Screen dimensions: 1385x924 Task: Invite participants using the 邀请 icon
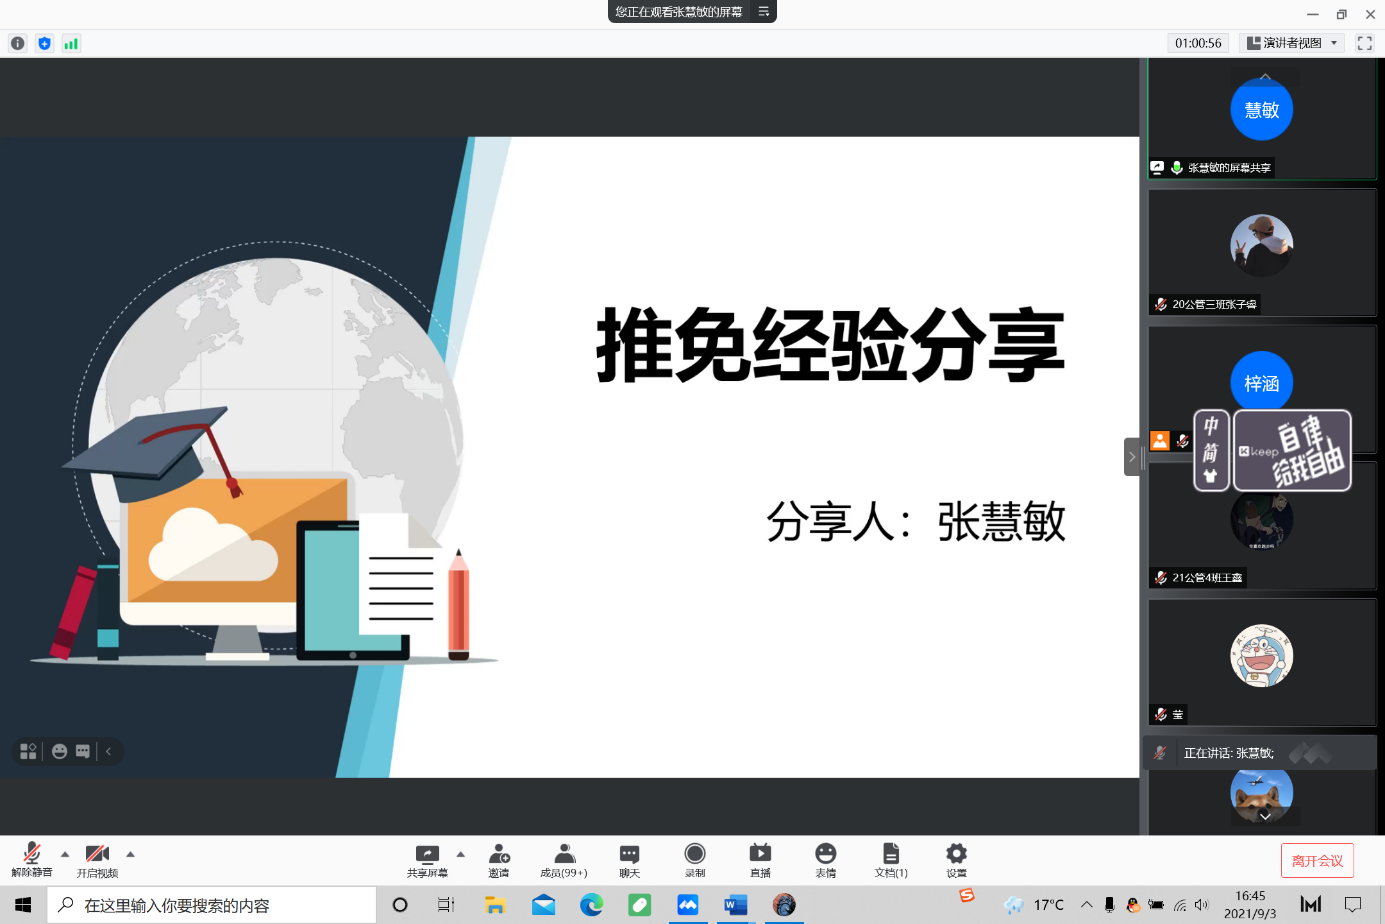click(499, 860)
